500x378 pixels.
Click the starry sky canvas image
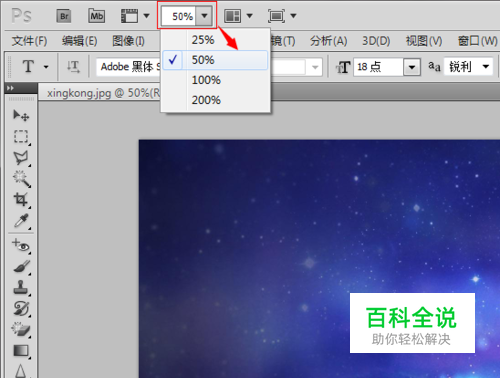click(x=319, y=259)
